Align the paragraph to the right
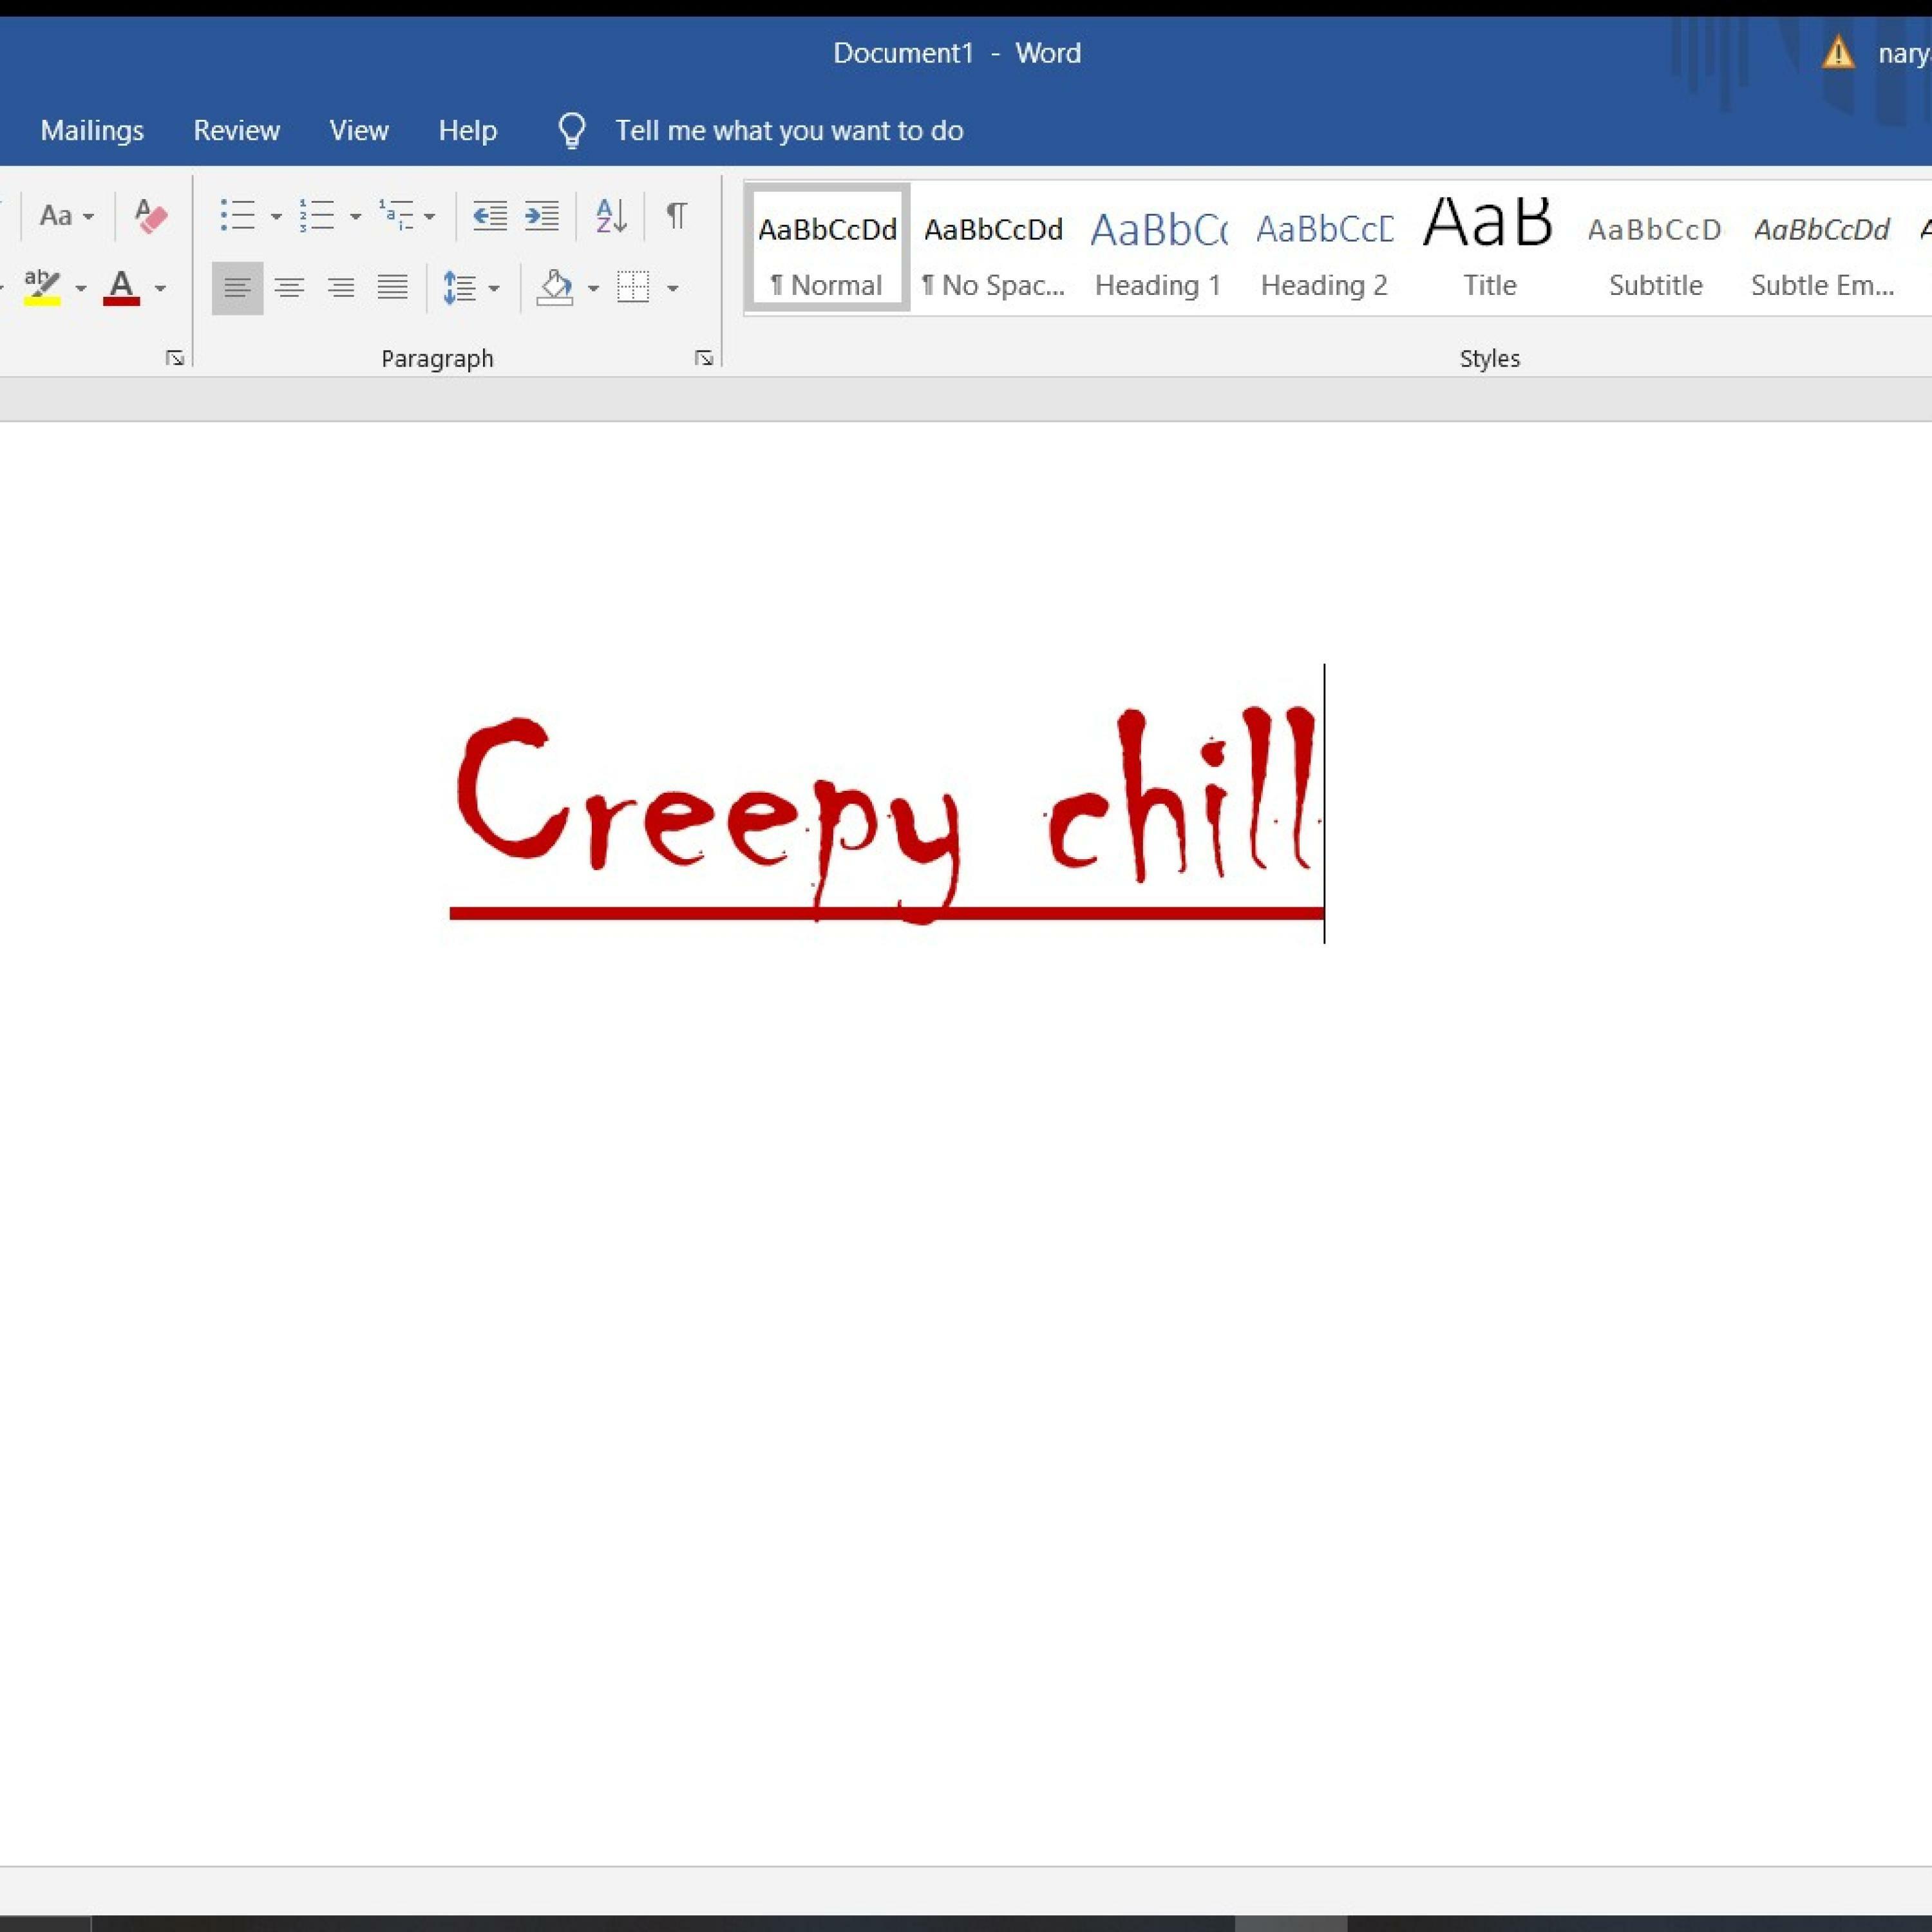Screen dimensions: 1932x1932 pyautogui.click(x=341, y=288)
